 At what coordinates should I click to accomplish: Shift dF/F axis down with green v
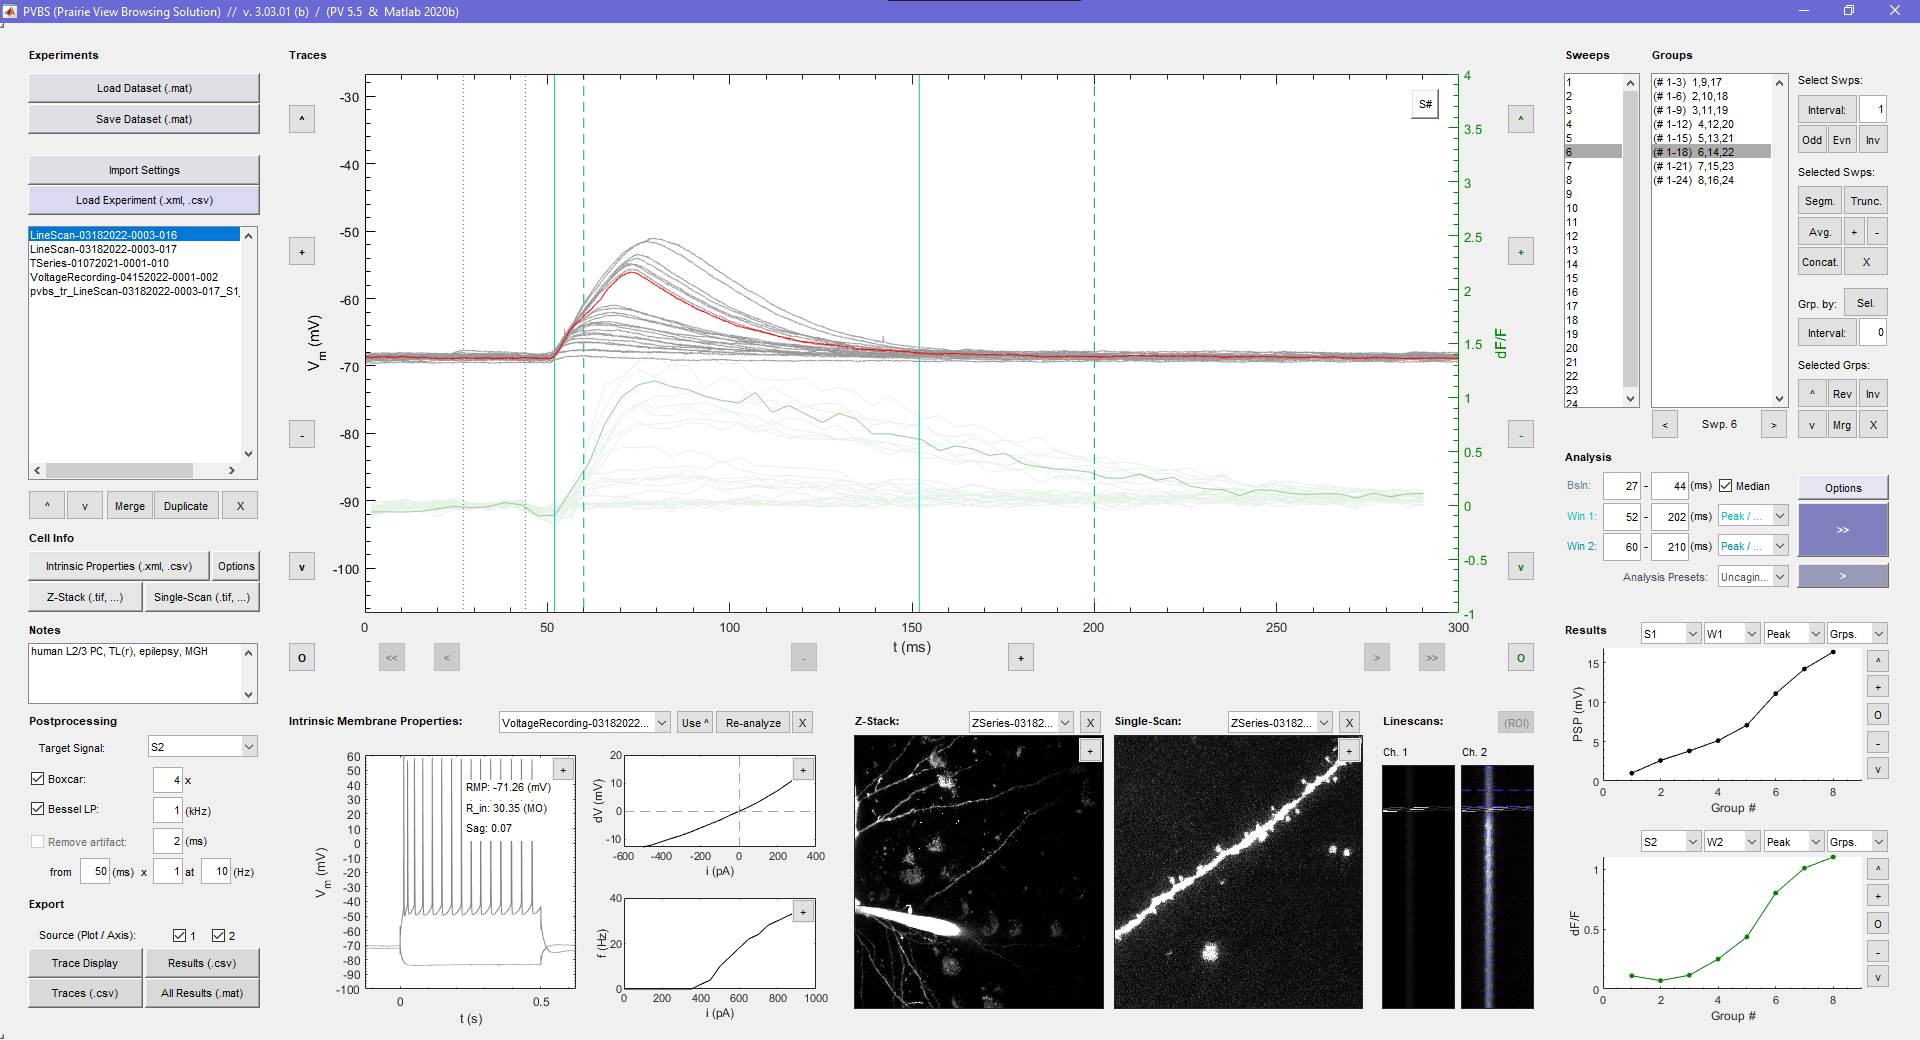[1521, 567]
